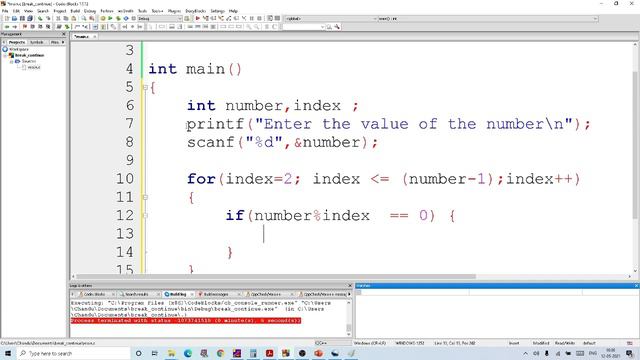Open Adobe Acrobat from the taskbar
The width and height of the screenshot is (640, 360).
(x=269, y=353)
